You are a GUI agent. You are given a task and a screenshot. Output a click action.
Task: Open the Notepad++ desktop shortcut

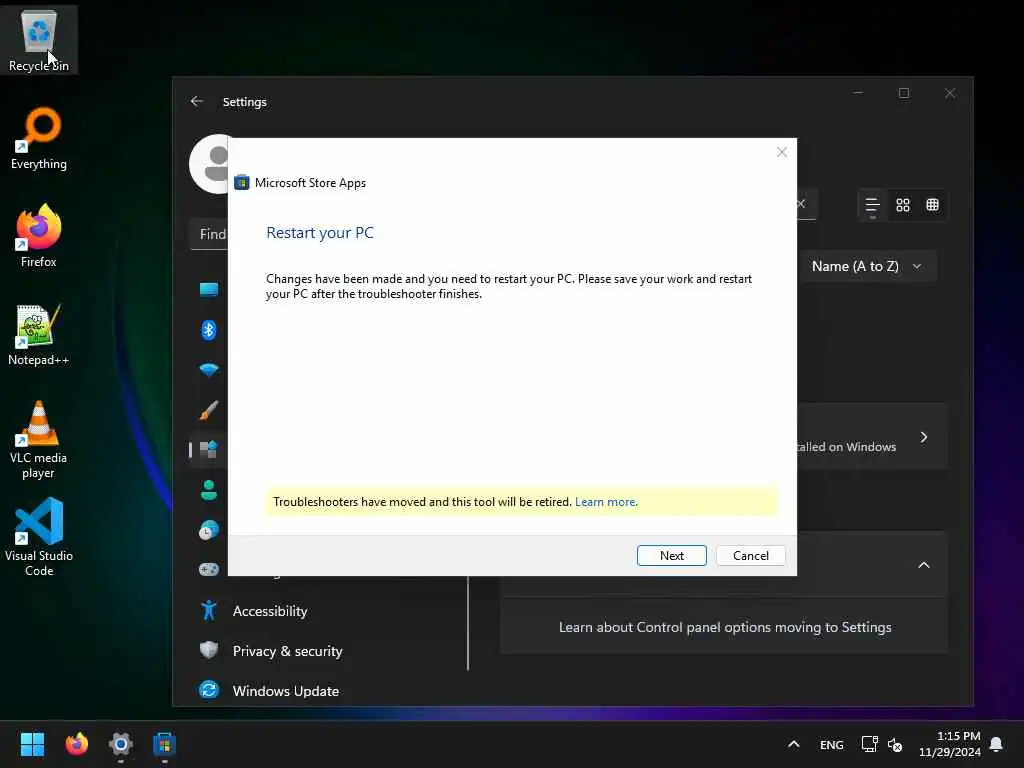tap(39, 335)
